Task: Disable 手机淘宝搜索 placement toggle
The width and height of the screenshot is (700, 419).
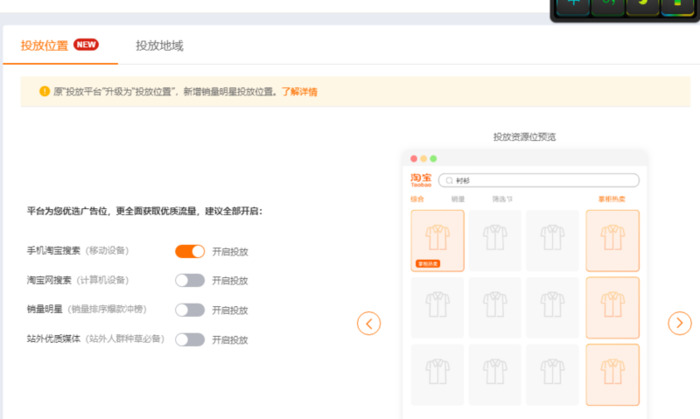Action: click(x=189, y=251)
